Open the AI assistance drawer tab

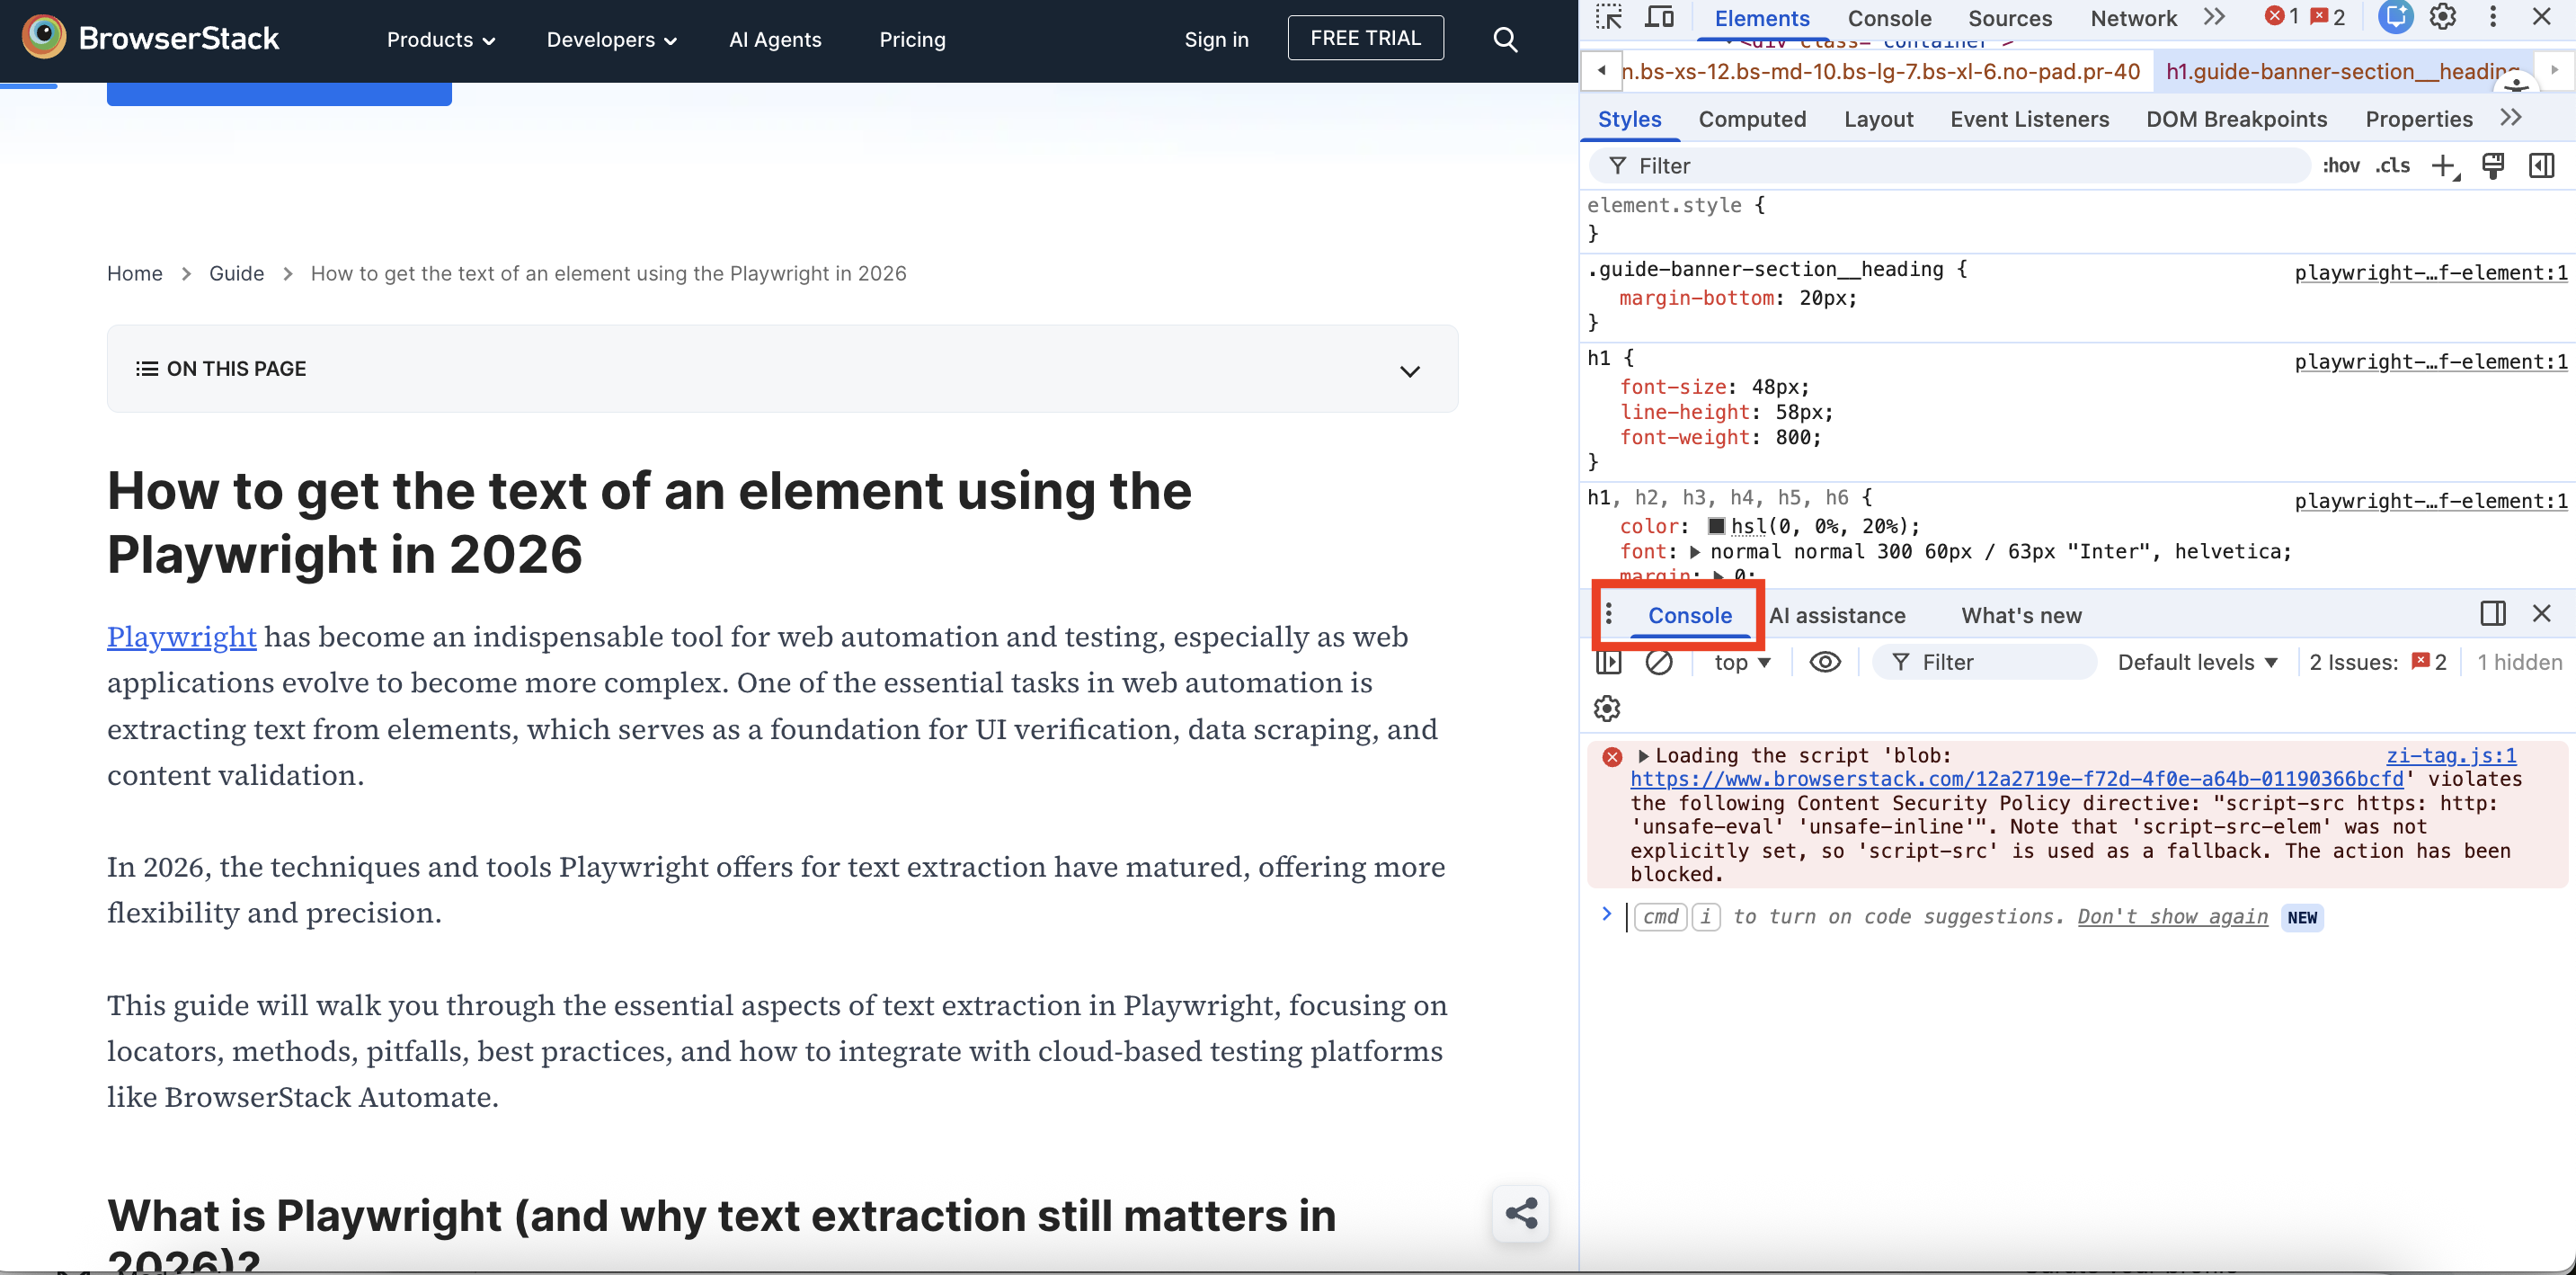pyautogui.click(x=1838, y=615)
